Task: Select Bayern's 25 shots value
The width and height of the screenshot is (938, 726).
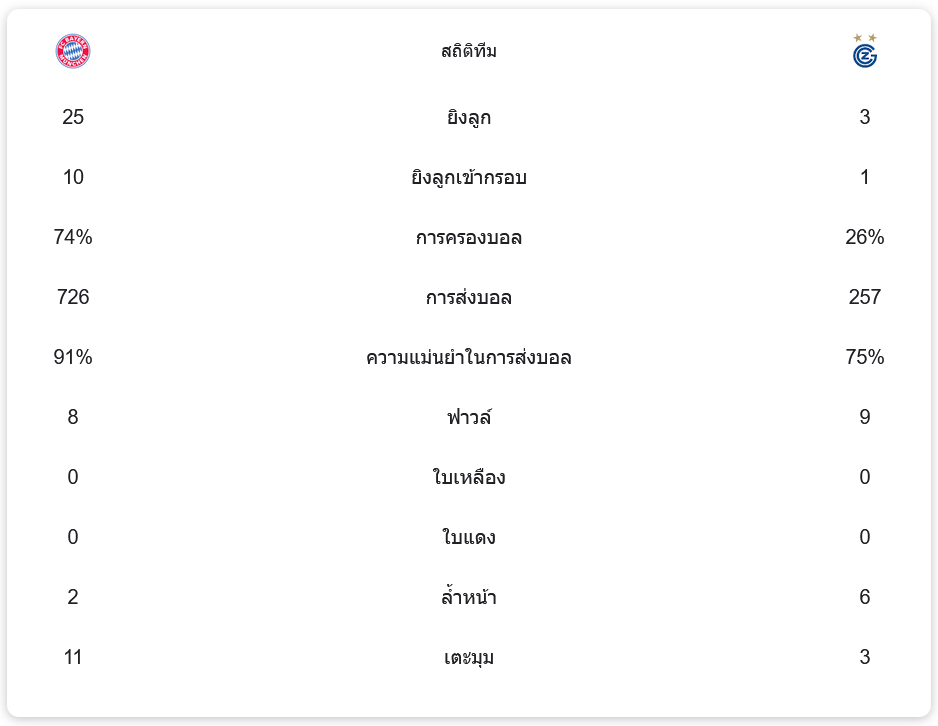Action: click(x=73, y=117)
